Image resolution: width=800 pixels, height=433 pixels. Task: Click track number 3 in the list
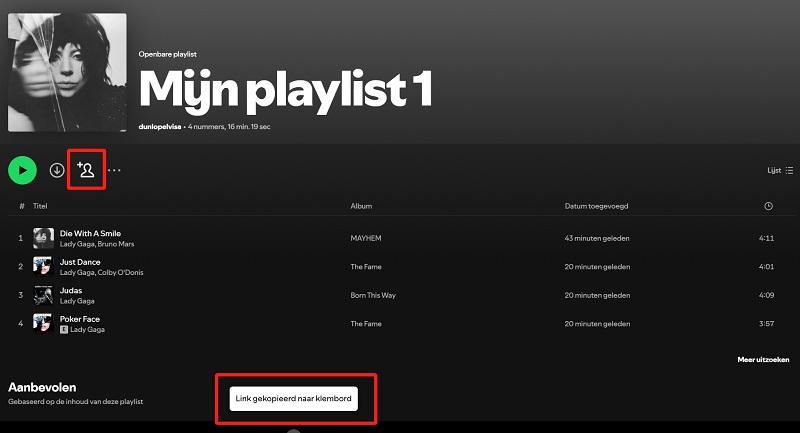20,295
